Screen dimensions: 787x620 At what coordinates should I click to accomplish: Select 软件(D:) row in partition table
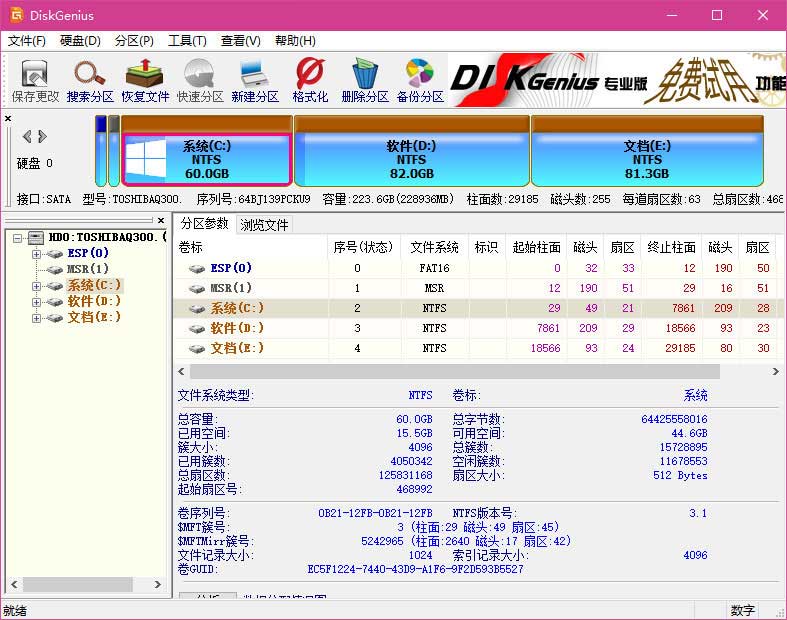point(476,328)
